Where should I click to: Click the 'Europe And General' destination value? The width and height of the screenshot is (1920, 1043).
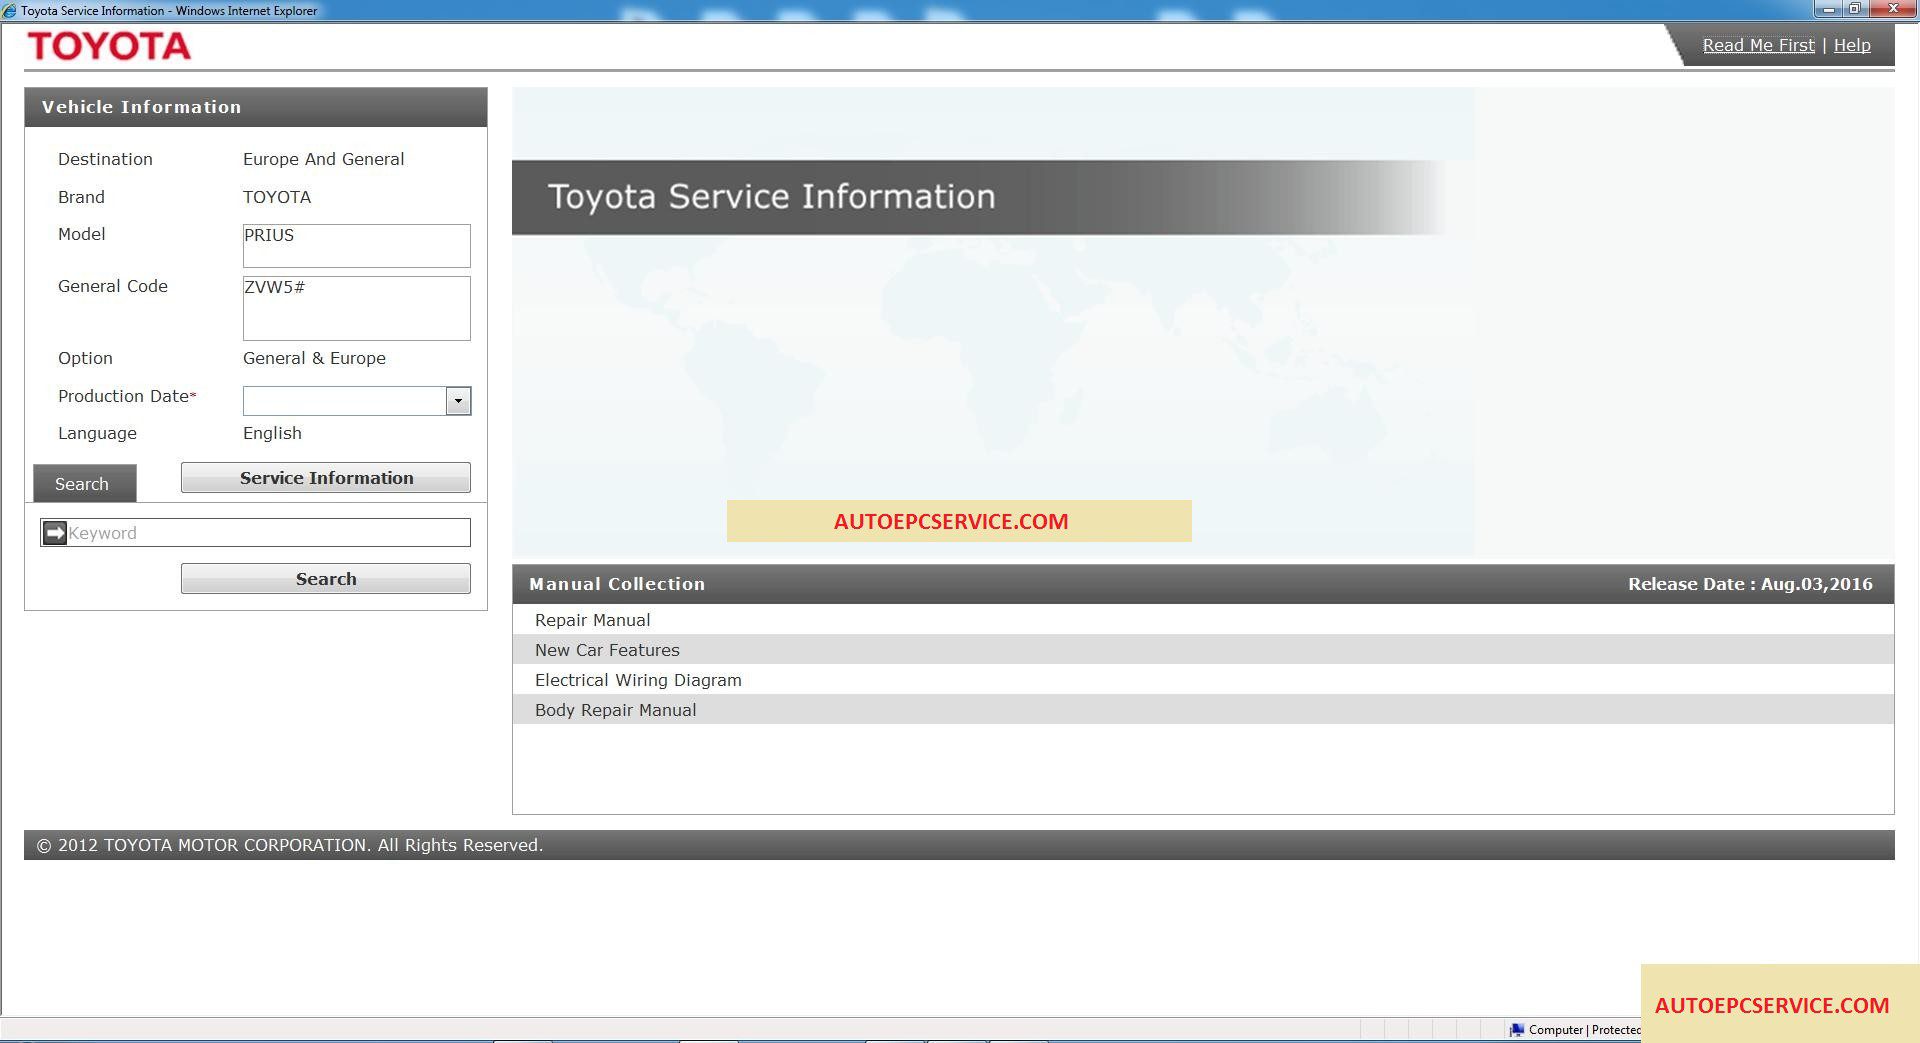click(x=323, y=159)
